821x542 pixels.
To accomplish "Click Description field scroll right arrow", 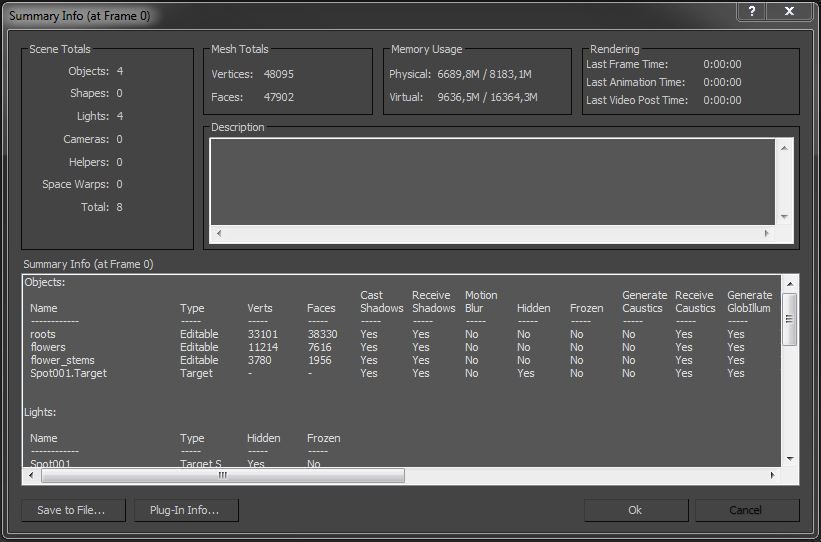I will pyautogui.click(x=767, y=234).
